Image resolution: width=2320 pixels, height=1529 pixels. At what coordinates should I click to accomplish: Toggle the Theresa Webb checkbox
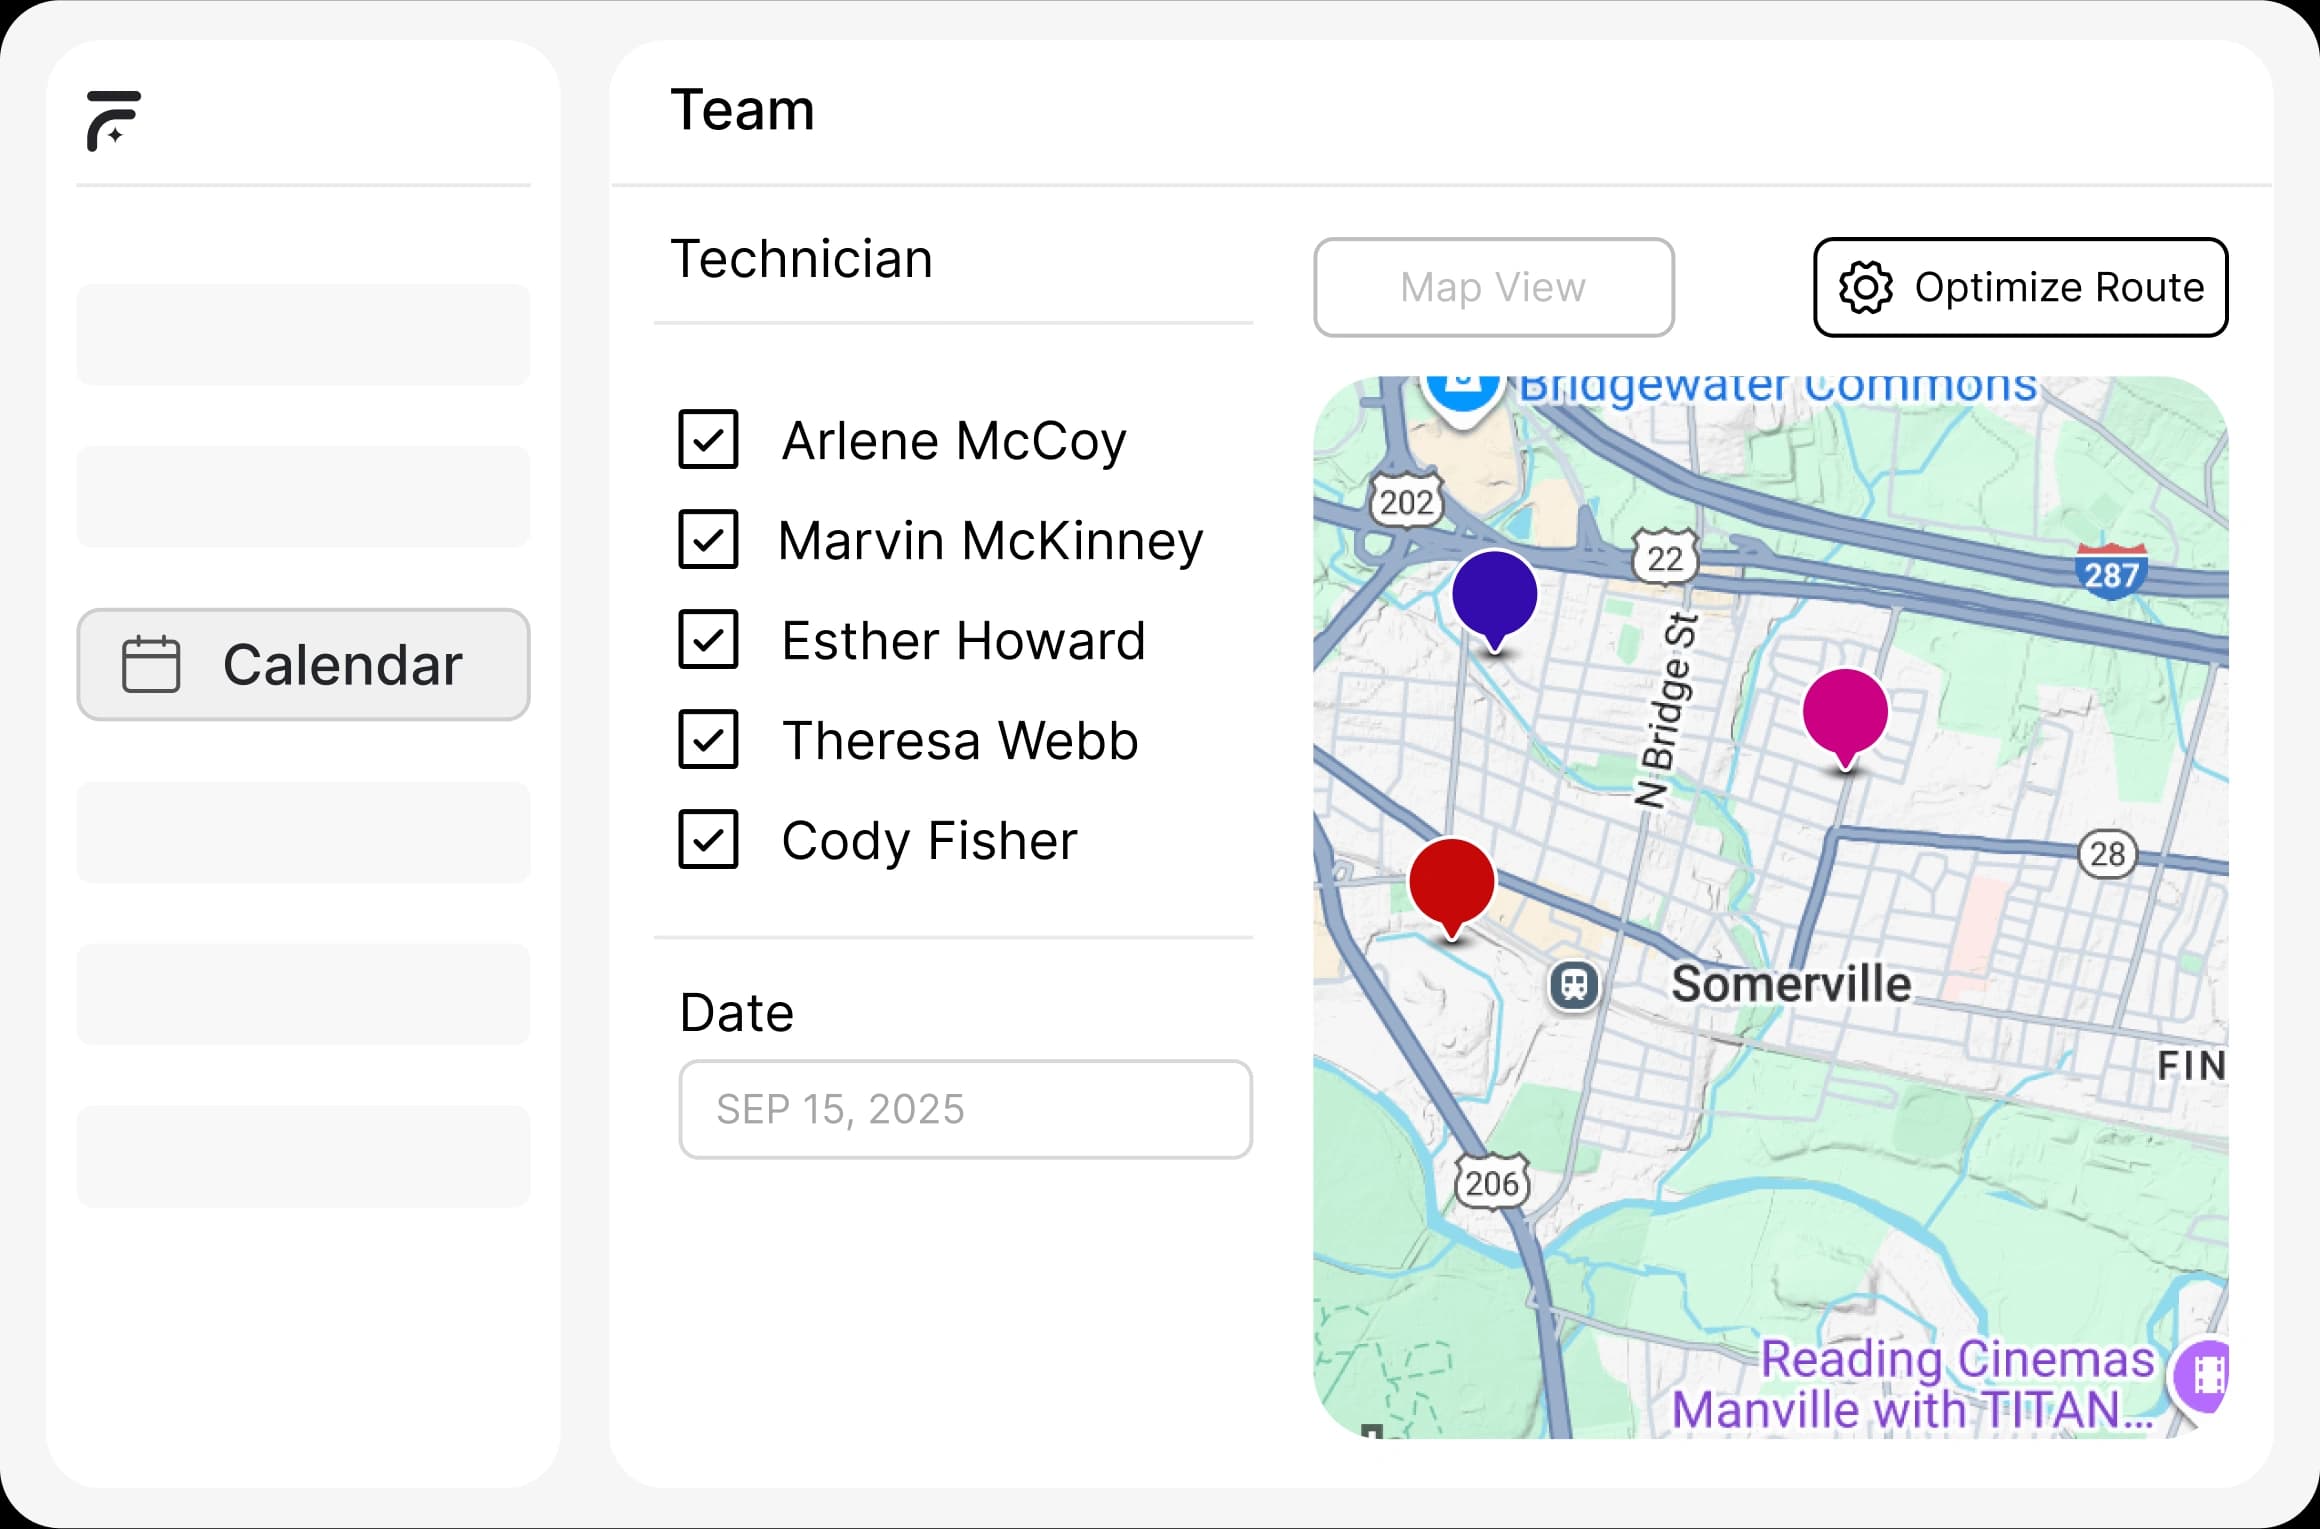[708, 740]
